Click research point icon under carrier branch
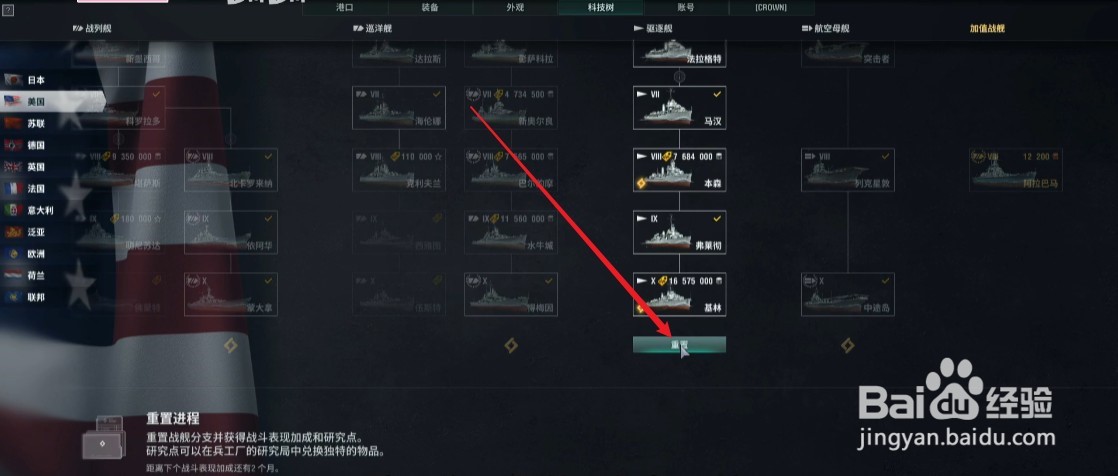 (847, 346)
